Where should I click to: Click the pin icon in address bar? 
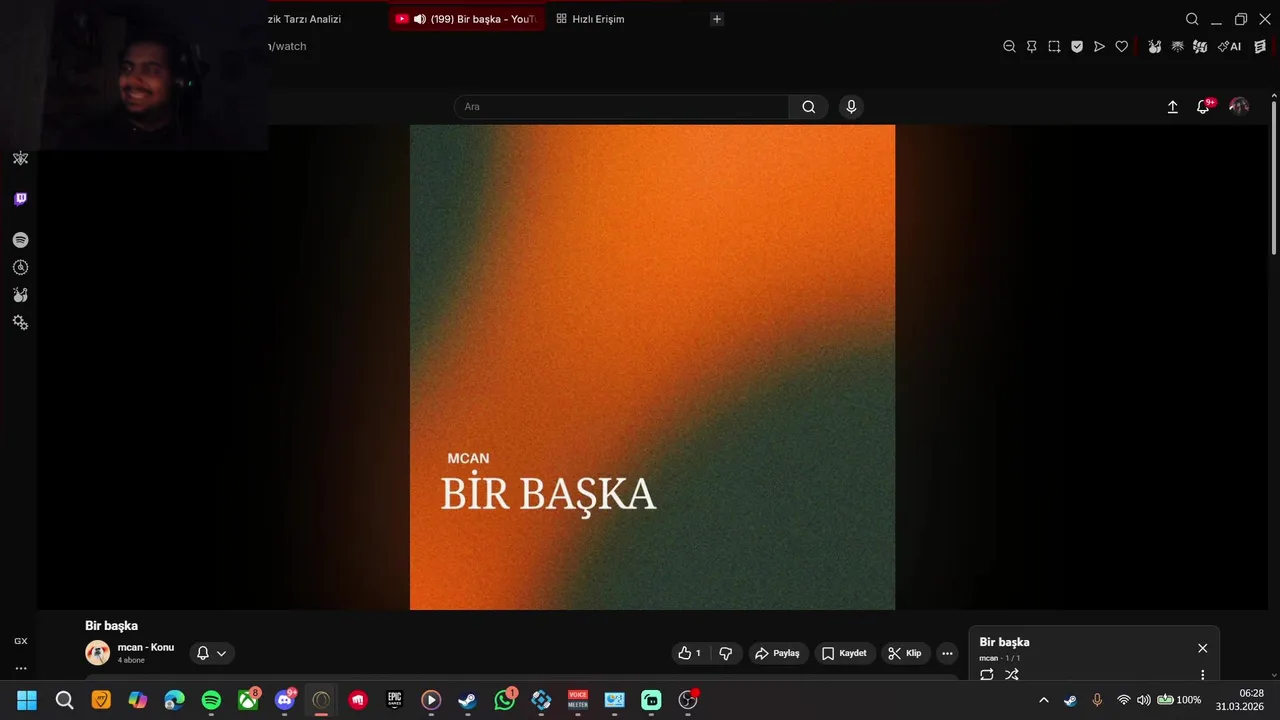pos(1031,47)
